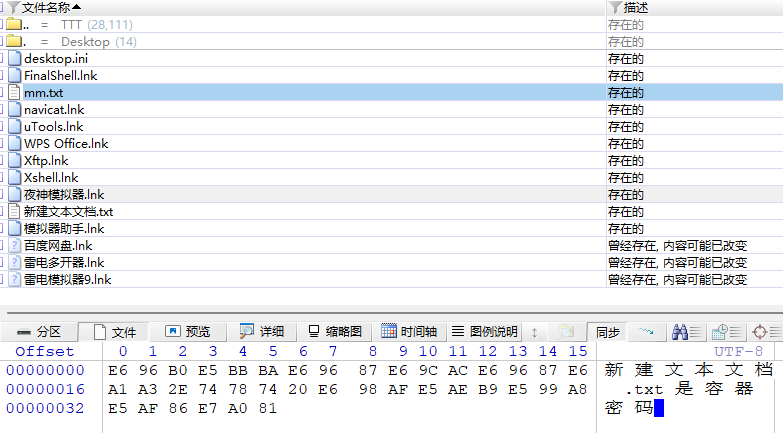
Task: Click the up-down arrow icon in toolbar
Action: (x=534, y=332)
